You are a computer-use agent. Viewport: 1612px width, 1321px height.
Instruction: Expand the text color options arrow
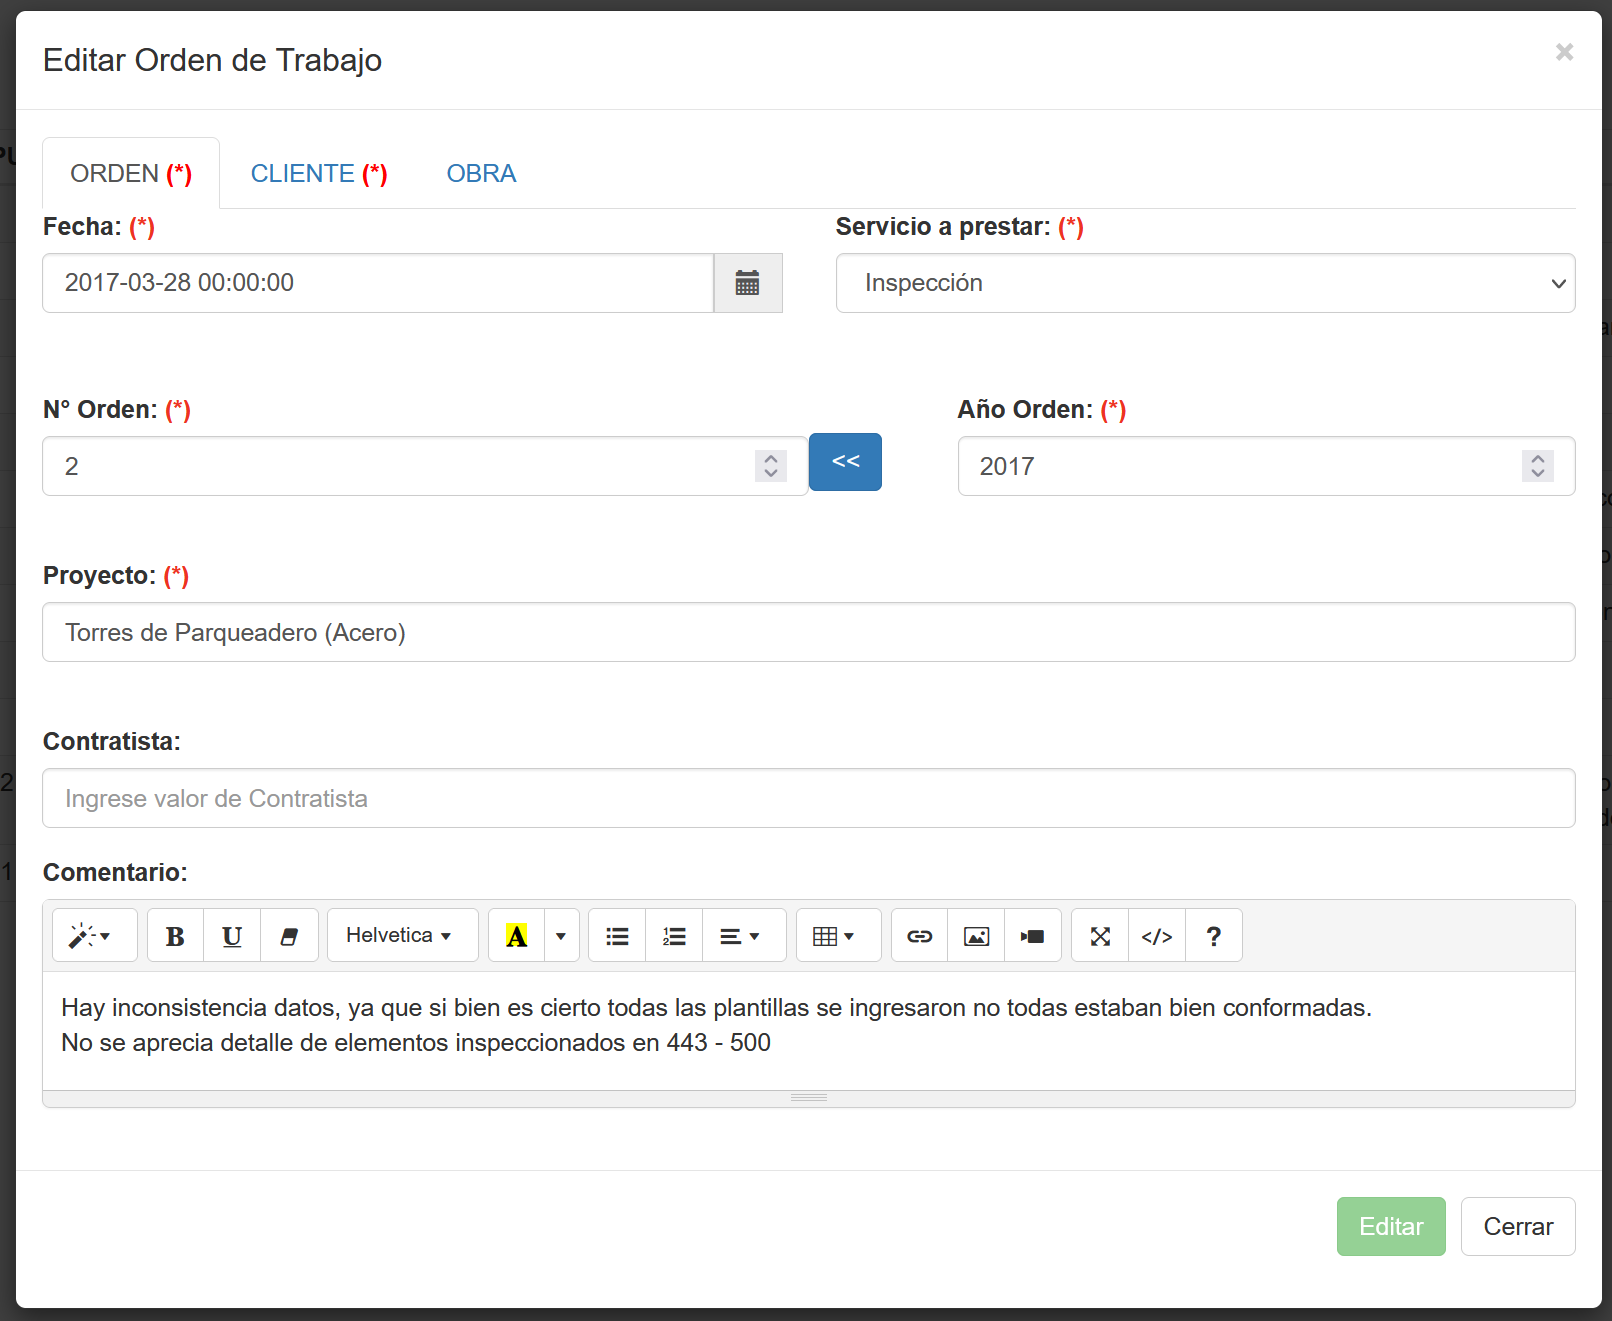pyautogui.click(x=561, y=936)
